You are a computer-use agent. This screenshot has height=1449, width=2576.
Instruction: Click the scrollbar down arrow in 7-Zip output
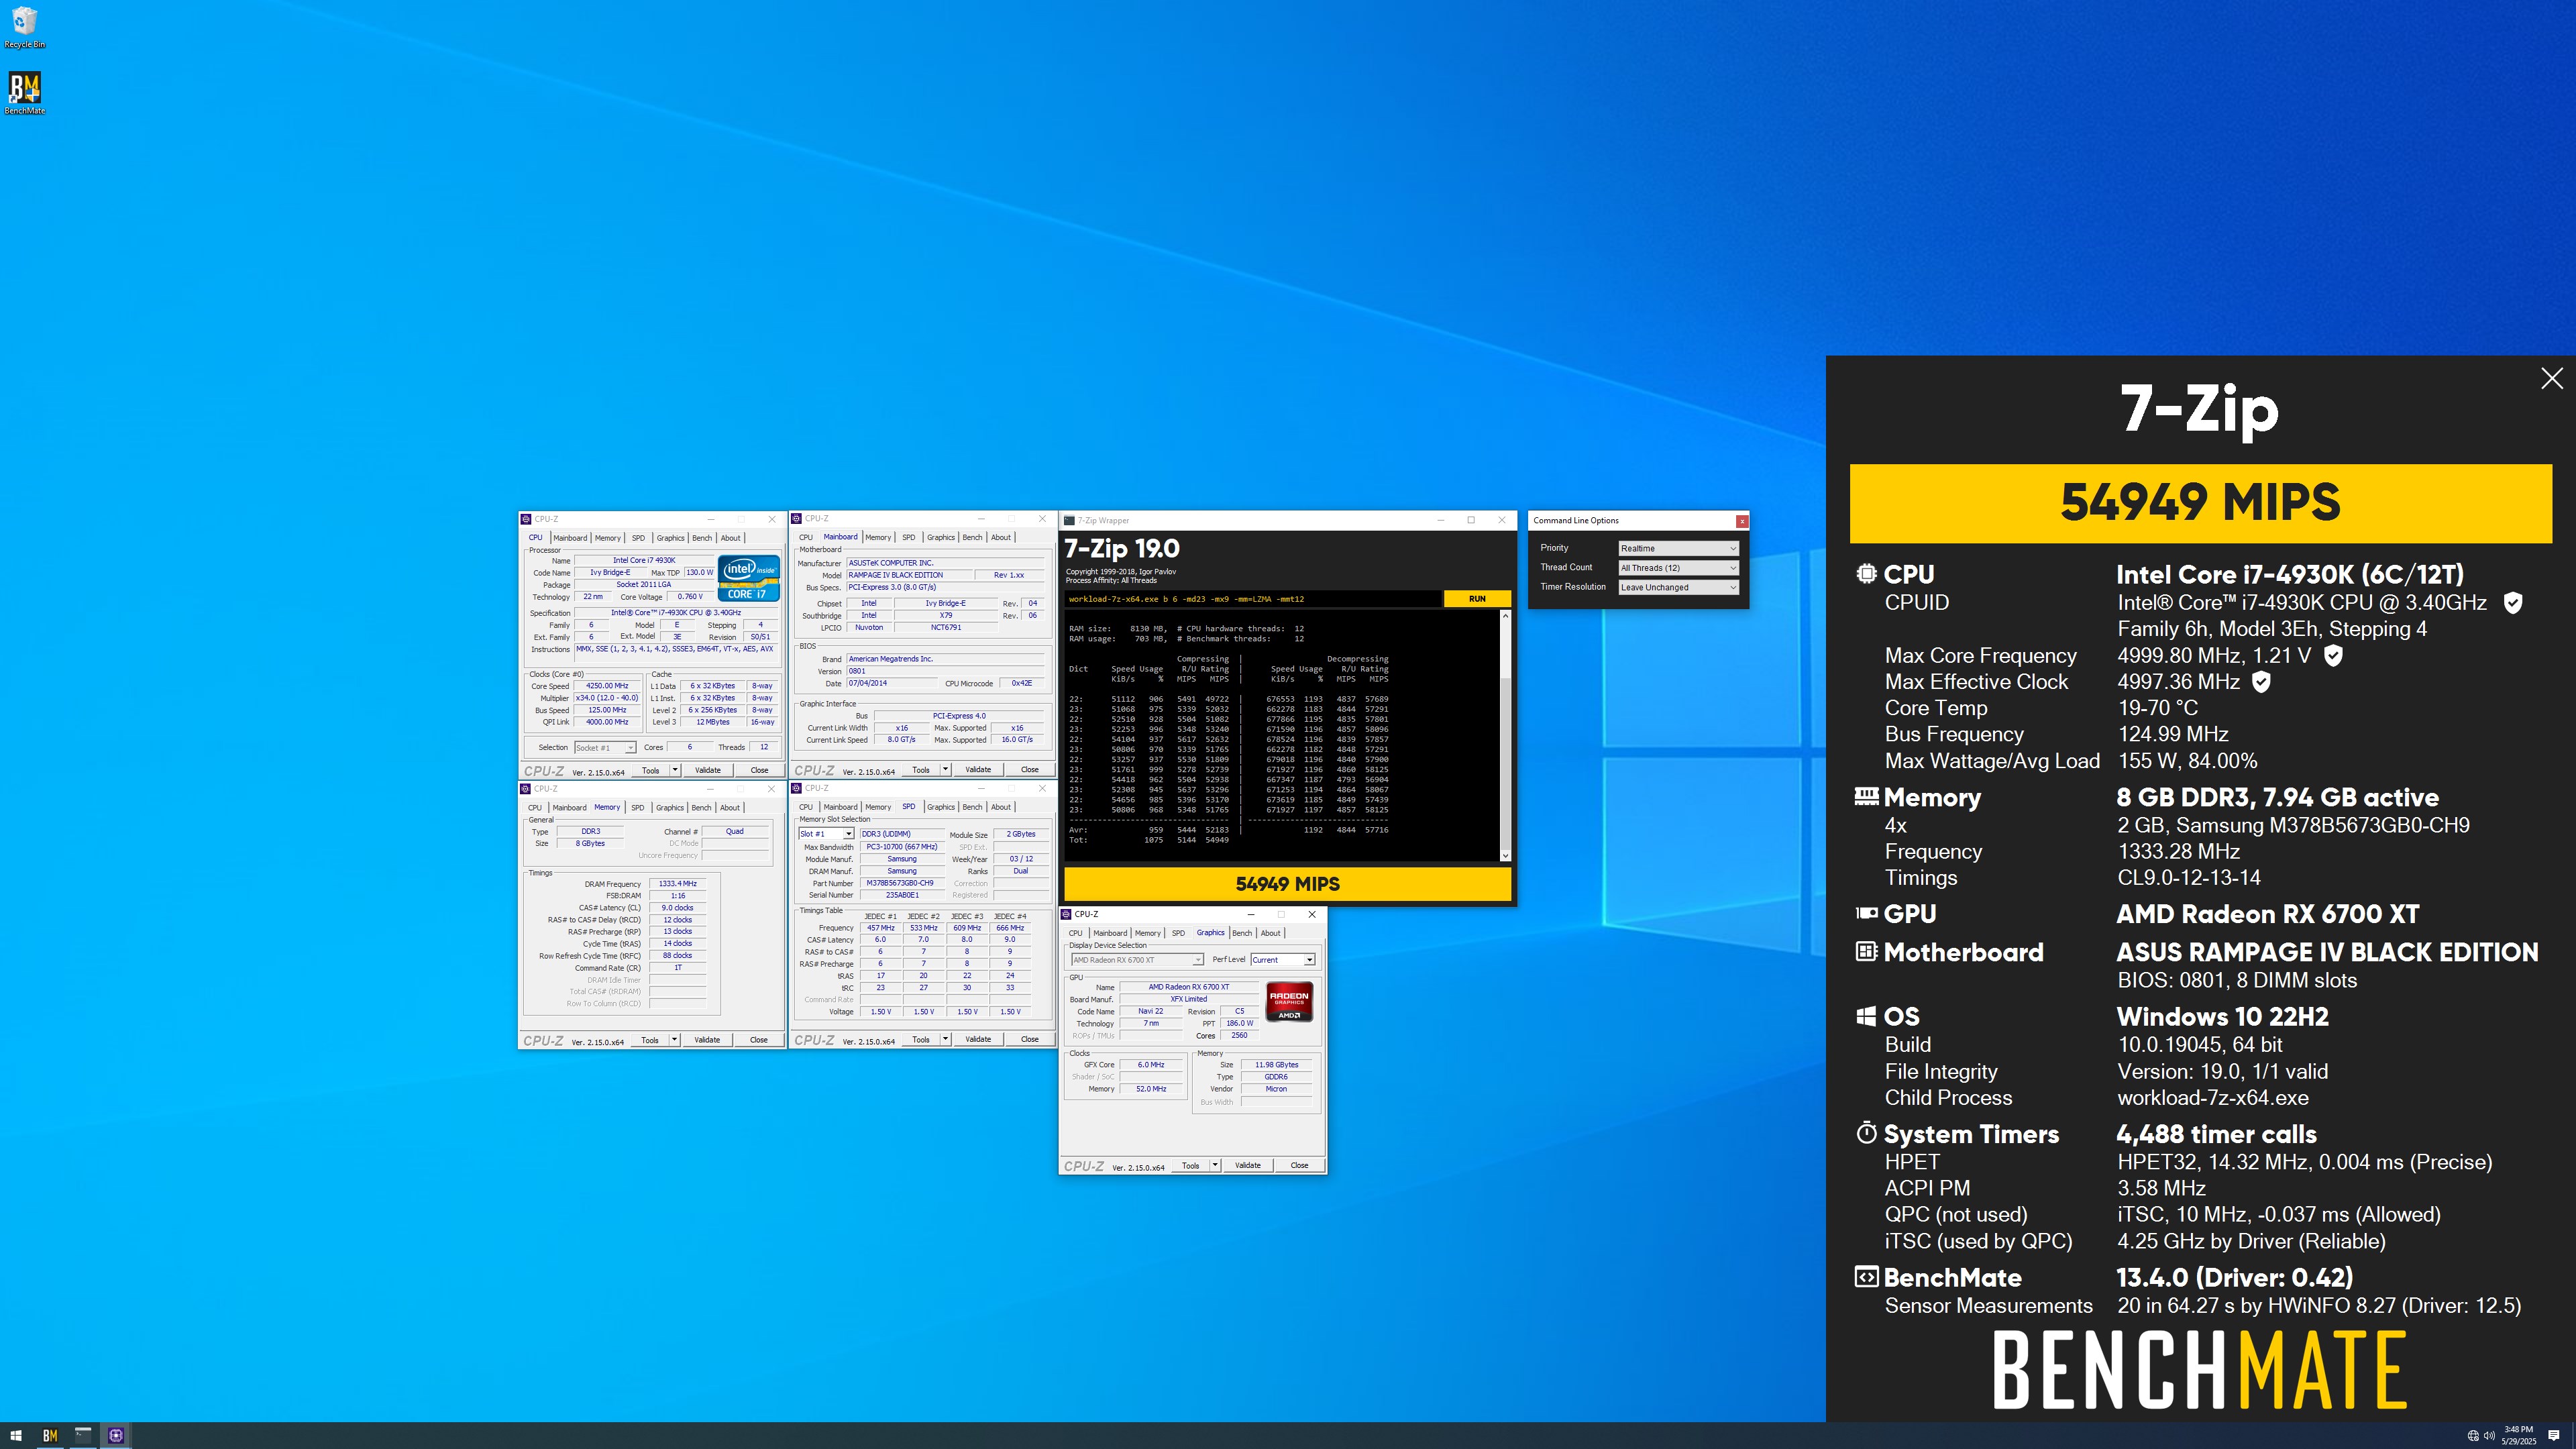1505,856
